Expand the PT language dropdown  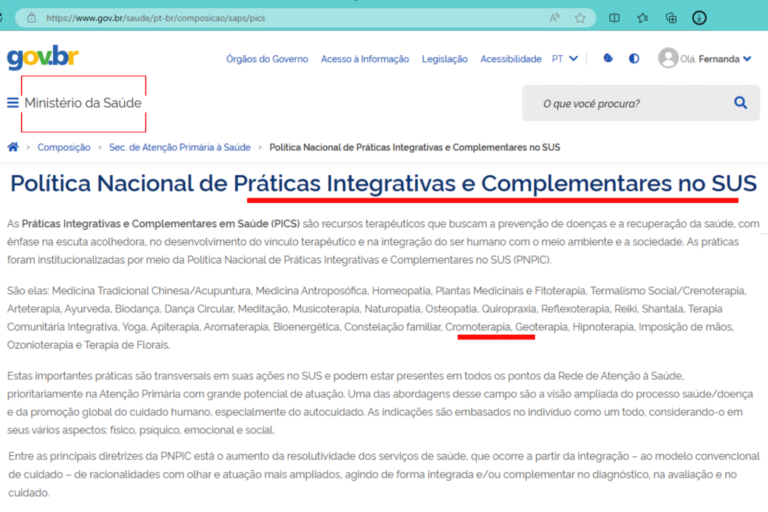(x=565, y=59)
